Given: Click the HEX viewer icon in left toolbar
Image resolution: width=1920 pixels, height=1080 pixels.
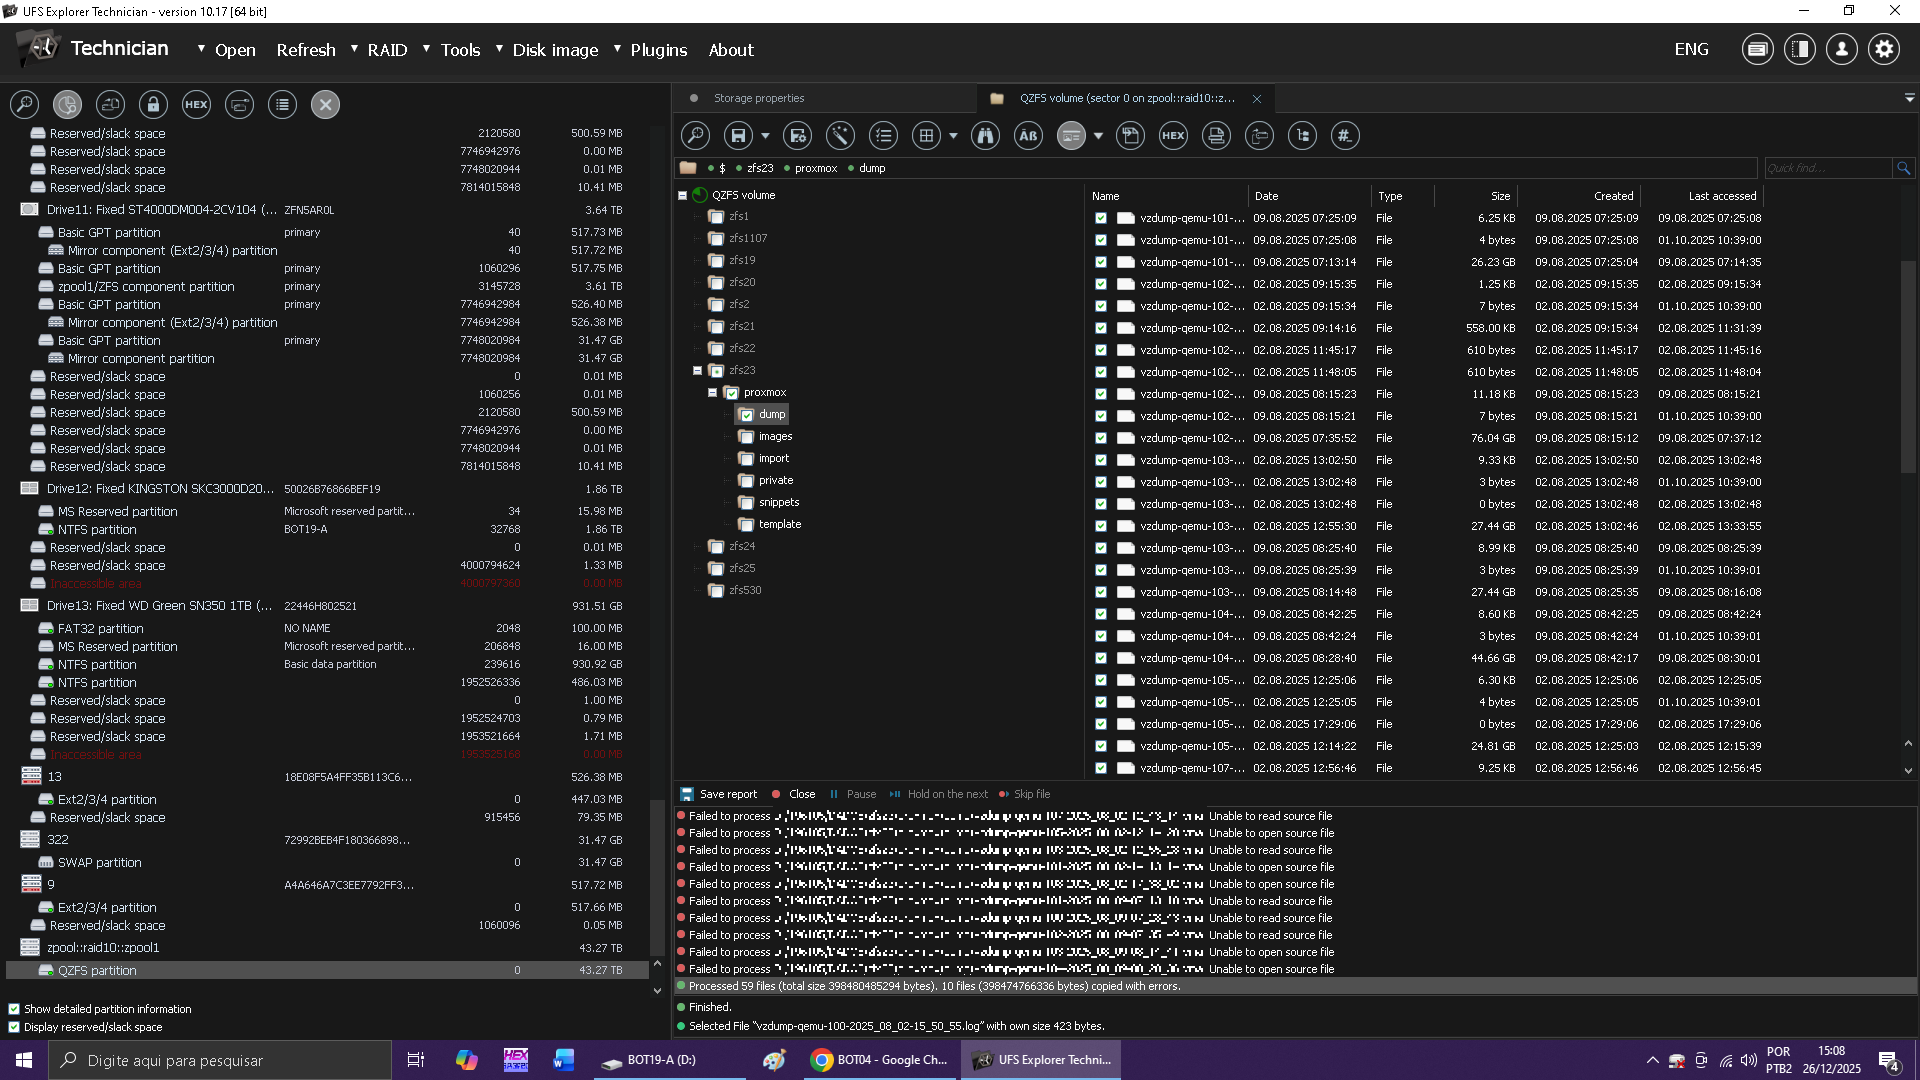Looking at the screenshot, I should point(197,105).
